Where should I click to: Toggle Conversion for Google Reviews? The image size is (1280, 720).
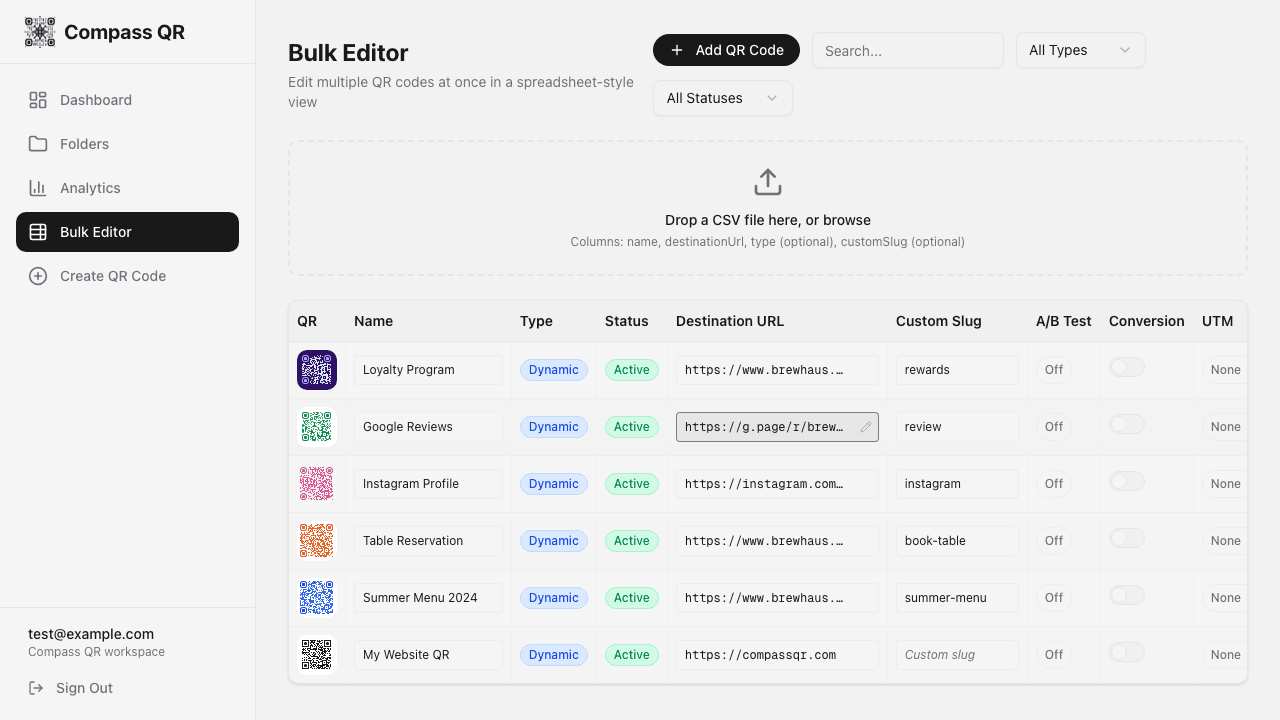[x=1127, y=425]
